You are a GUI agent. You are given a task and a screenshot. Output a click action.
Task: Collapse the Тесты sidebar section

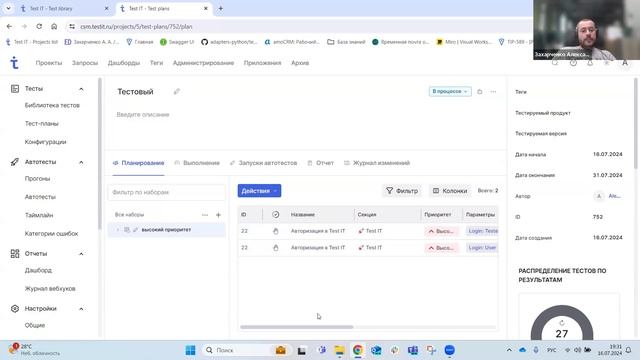81,89
